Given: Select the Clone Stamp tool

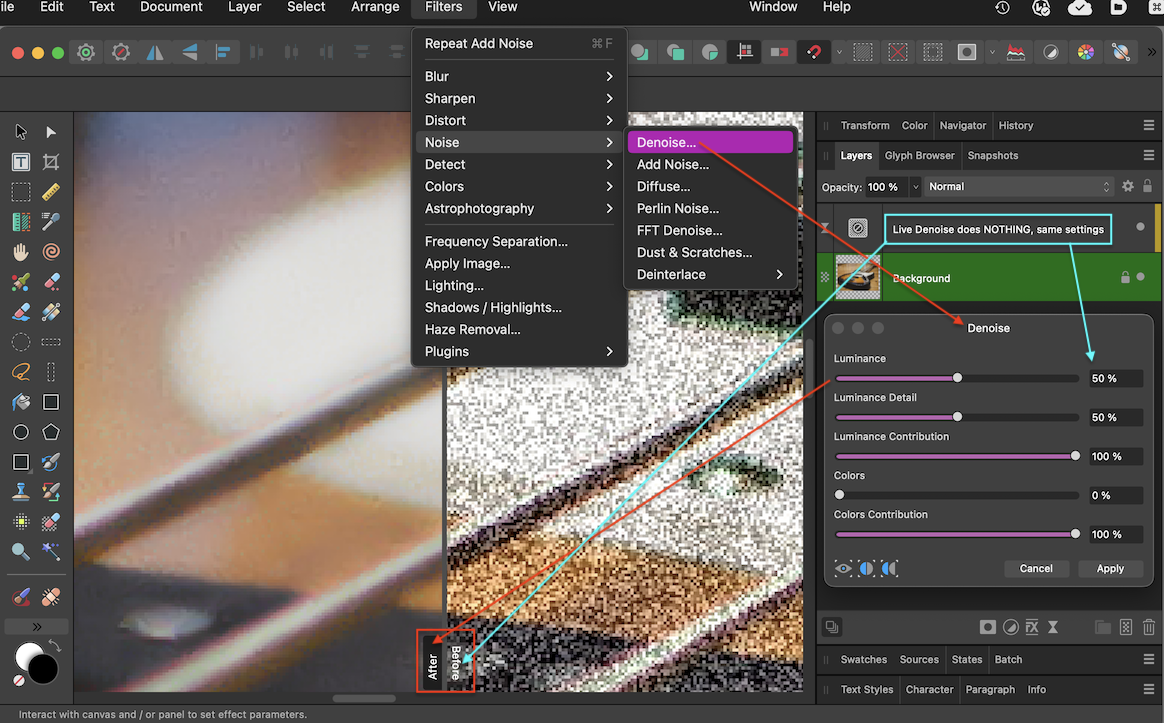Looking at the screenshot, I should coord(20,491).
